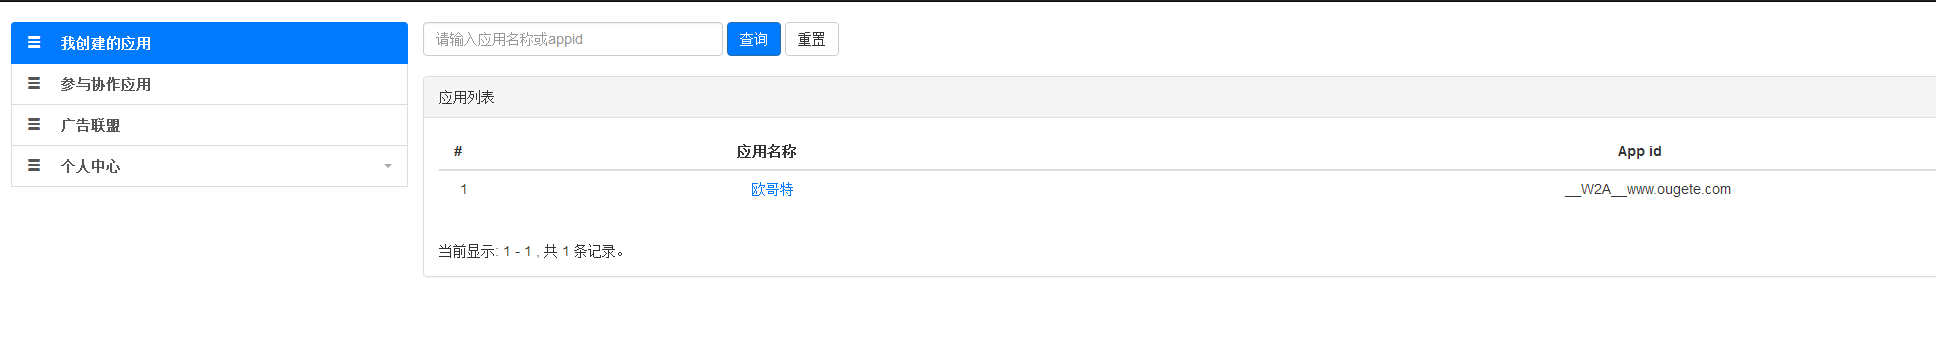1936x364 pixels.
Task: Open the 欧哥特 application link
Action: pos(772,189)
